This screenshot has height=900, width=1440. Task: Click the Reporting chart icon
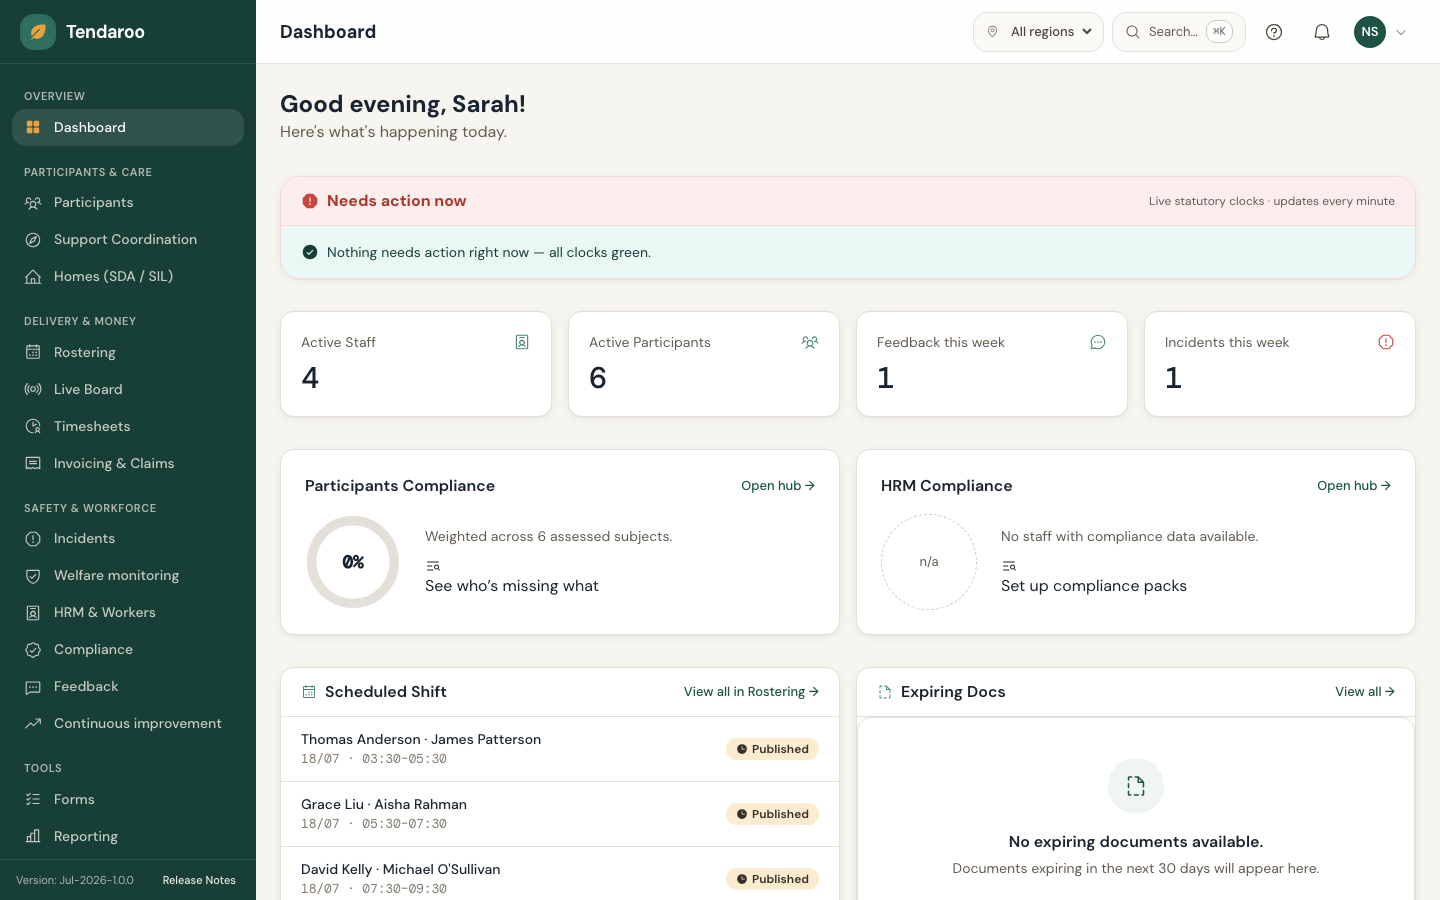pyautogui.click(x=33, y=836)
